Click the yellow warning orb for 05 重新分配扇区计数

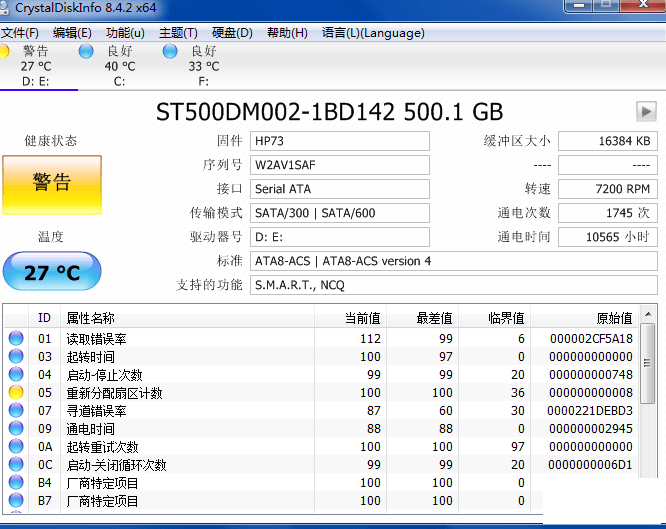pos(16,392)
